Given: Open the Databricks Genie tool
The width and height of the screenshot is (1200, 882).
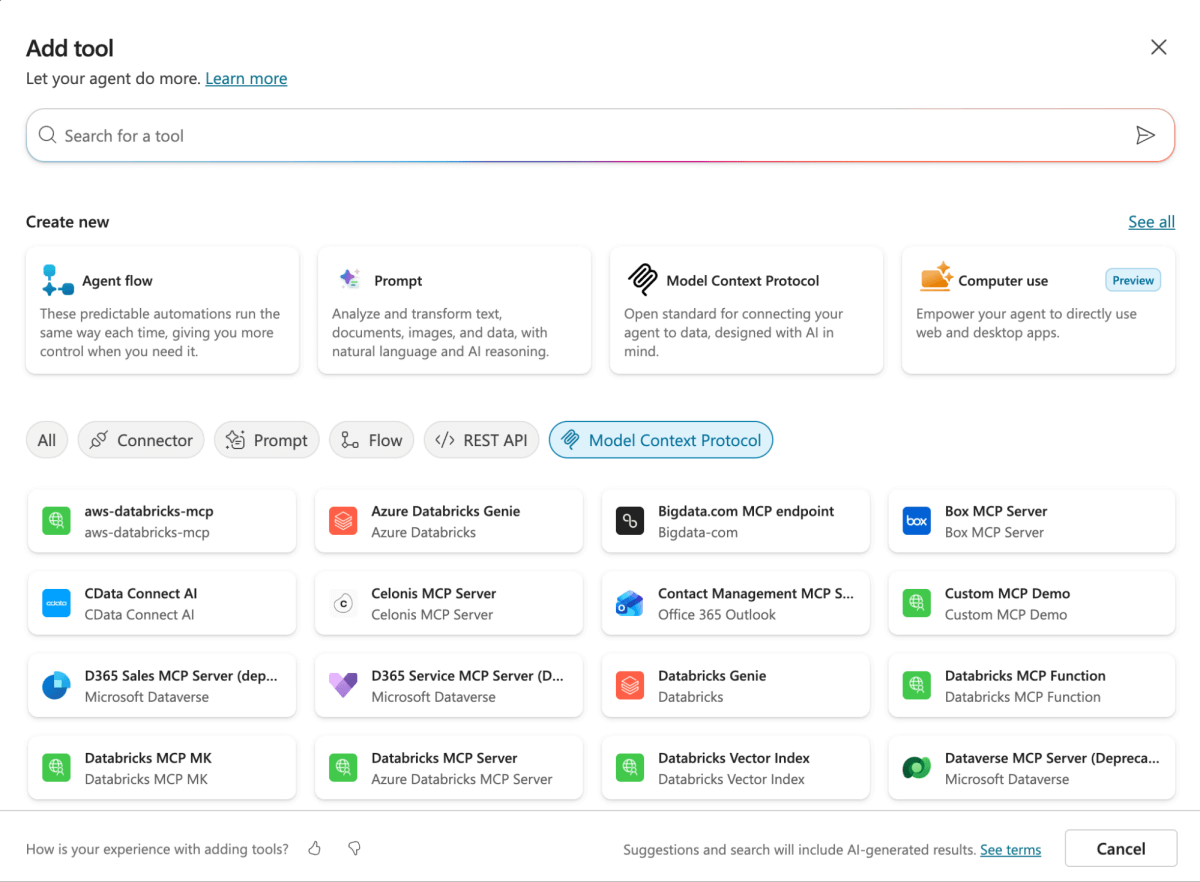Looking at the screenshot, I should point(736,685).
